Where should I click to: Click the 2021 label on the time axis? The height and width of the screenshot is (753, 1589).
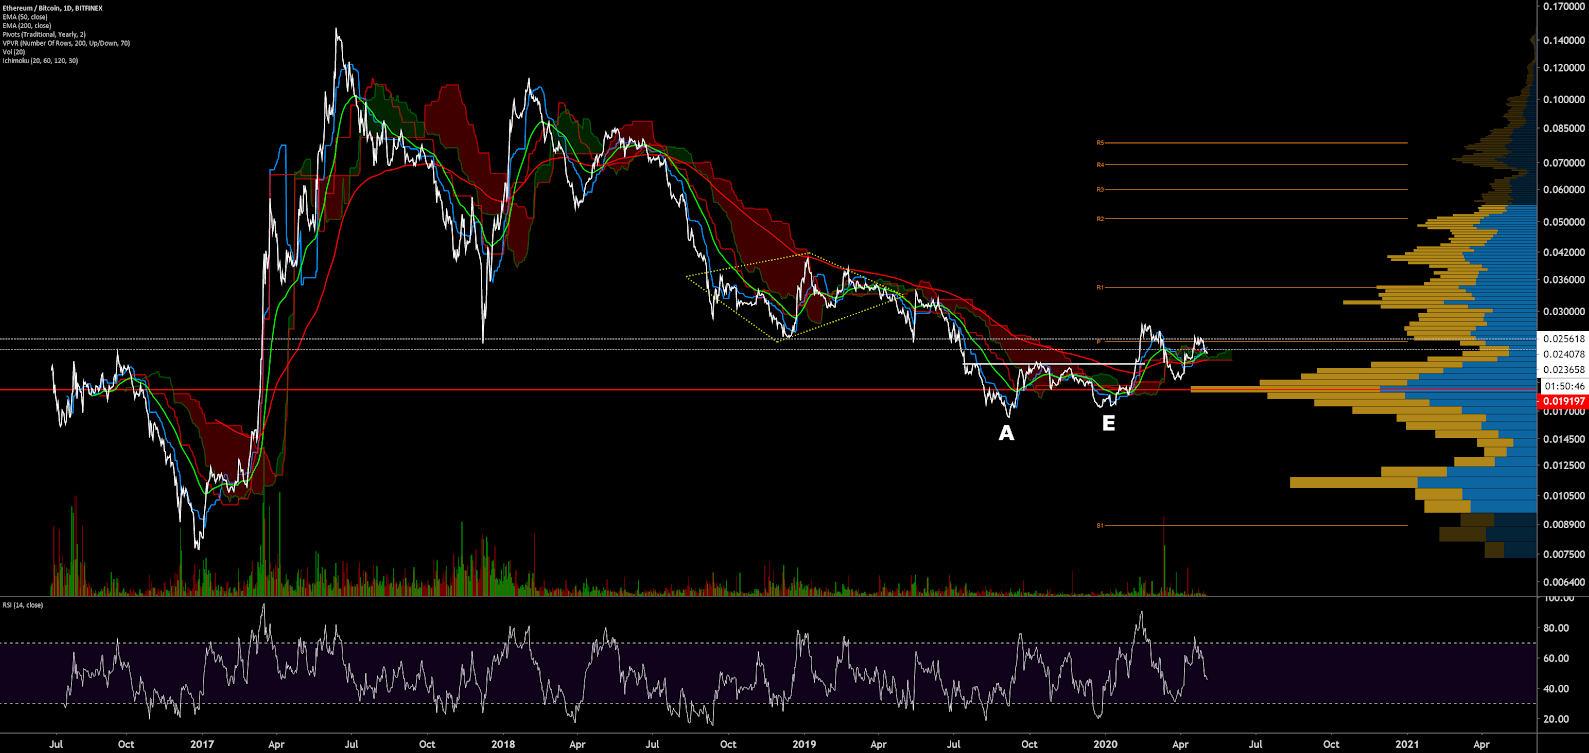[1407, 744]
